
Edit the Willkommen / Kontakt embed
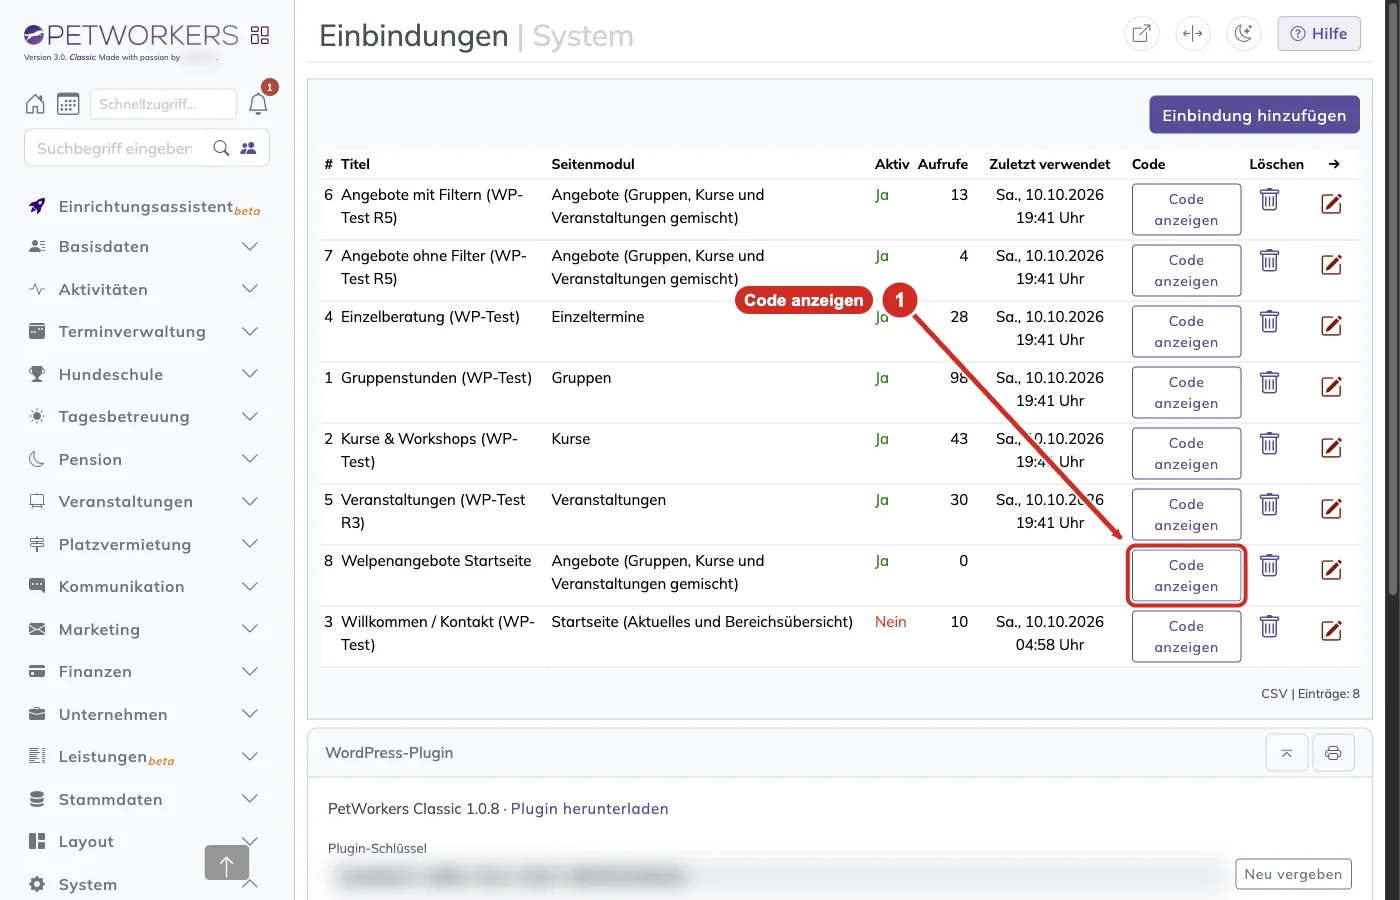click(1331, 631)
